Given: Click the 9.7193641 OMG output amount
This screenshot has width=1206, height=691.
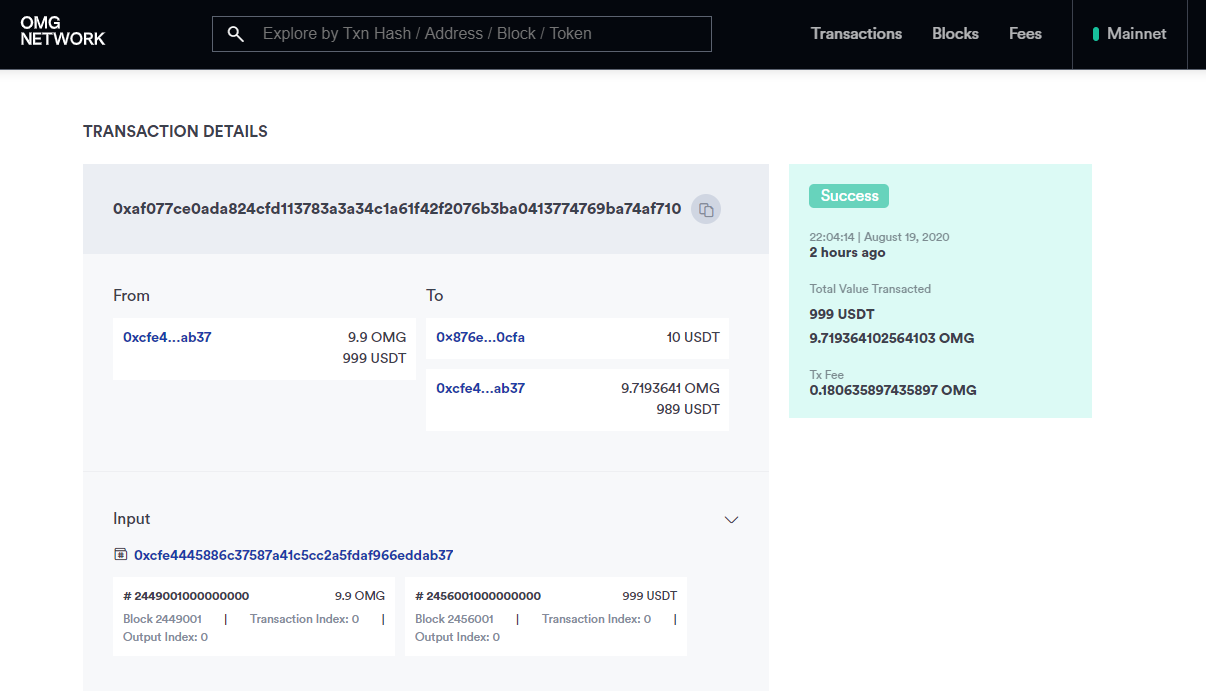Looking at the screenshot, I should pyautogui.click(x=670, y=388).
